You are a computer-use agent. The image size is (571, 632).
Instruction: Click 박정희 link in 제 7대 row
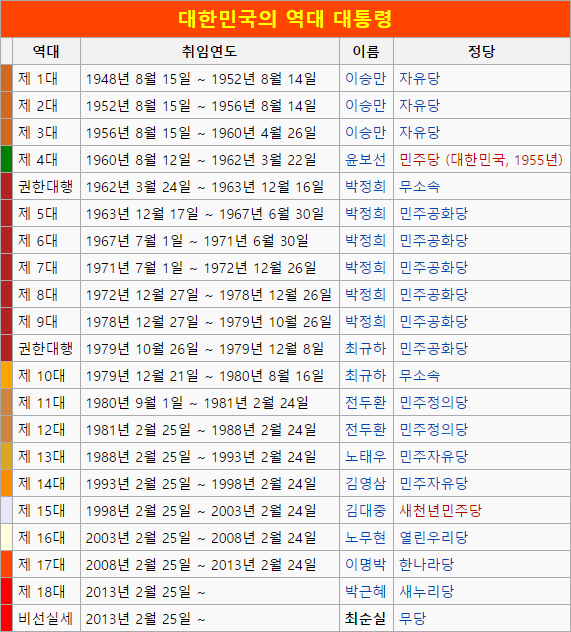click(365, 267)
